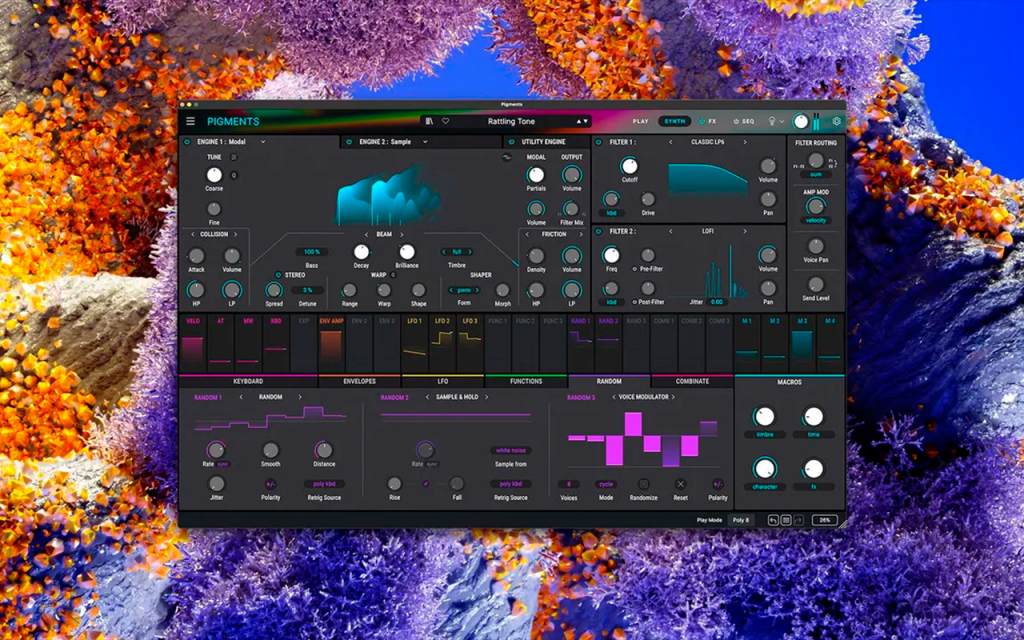1024x640 pixels.
Task: Click the redo arrow in bottom bar
Action: point(798,520)
